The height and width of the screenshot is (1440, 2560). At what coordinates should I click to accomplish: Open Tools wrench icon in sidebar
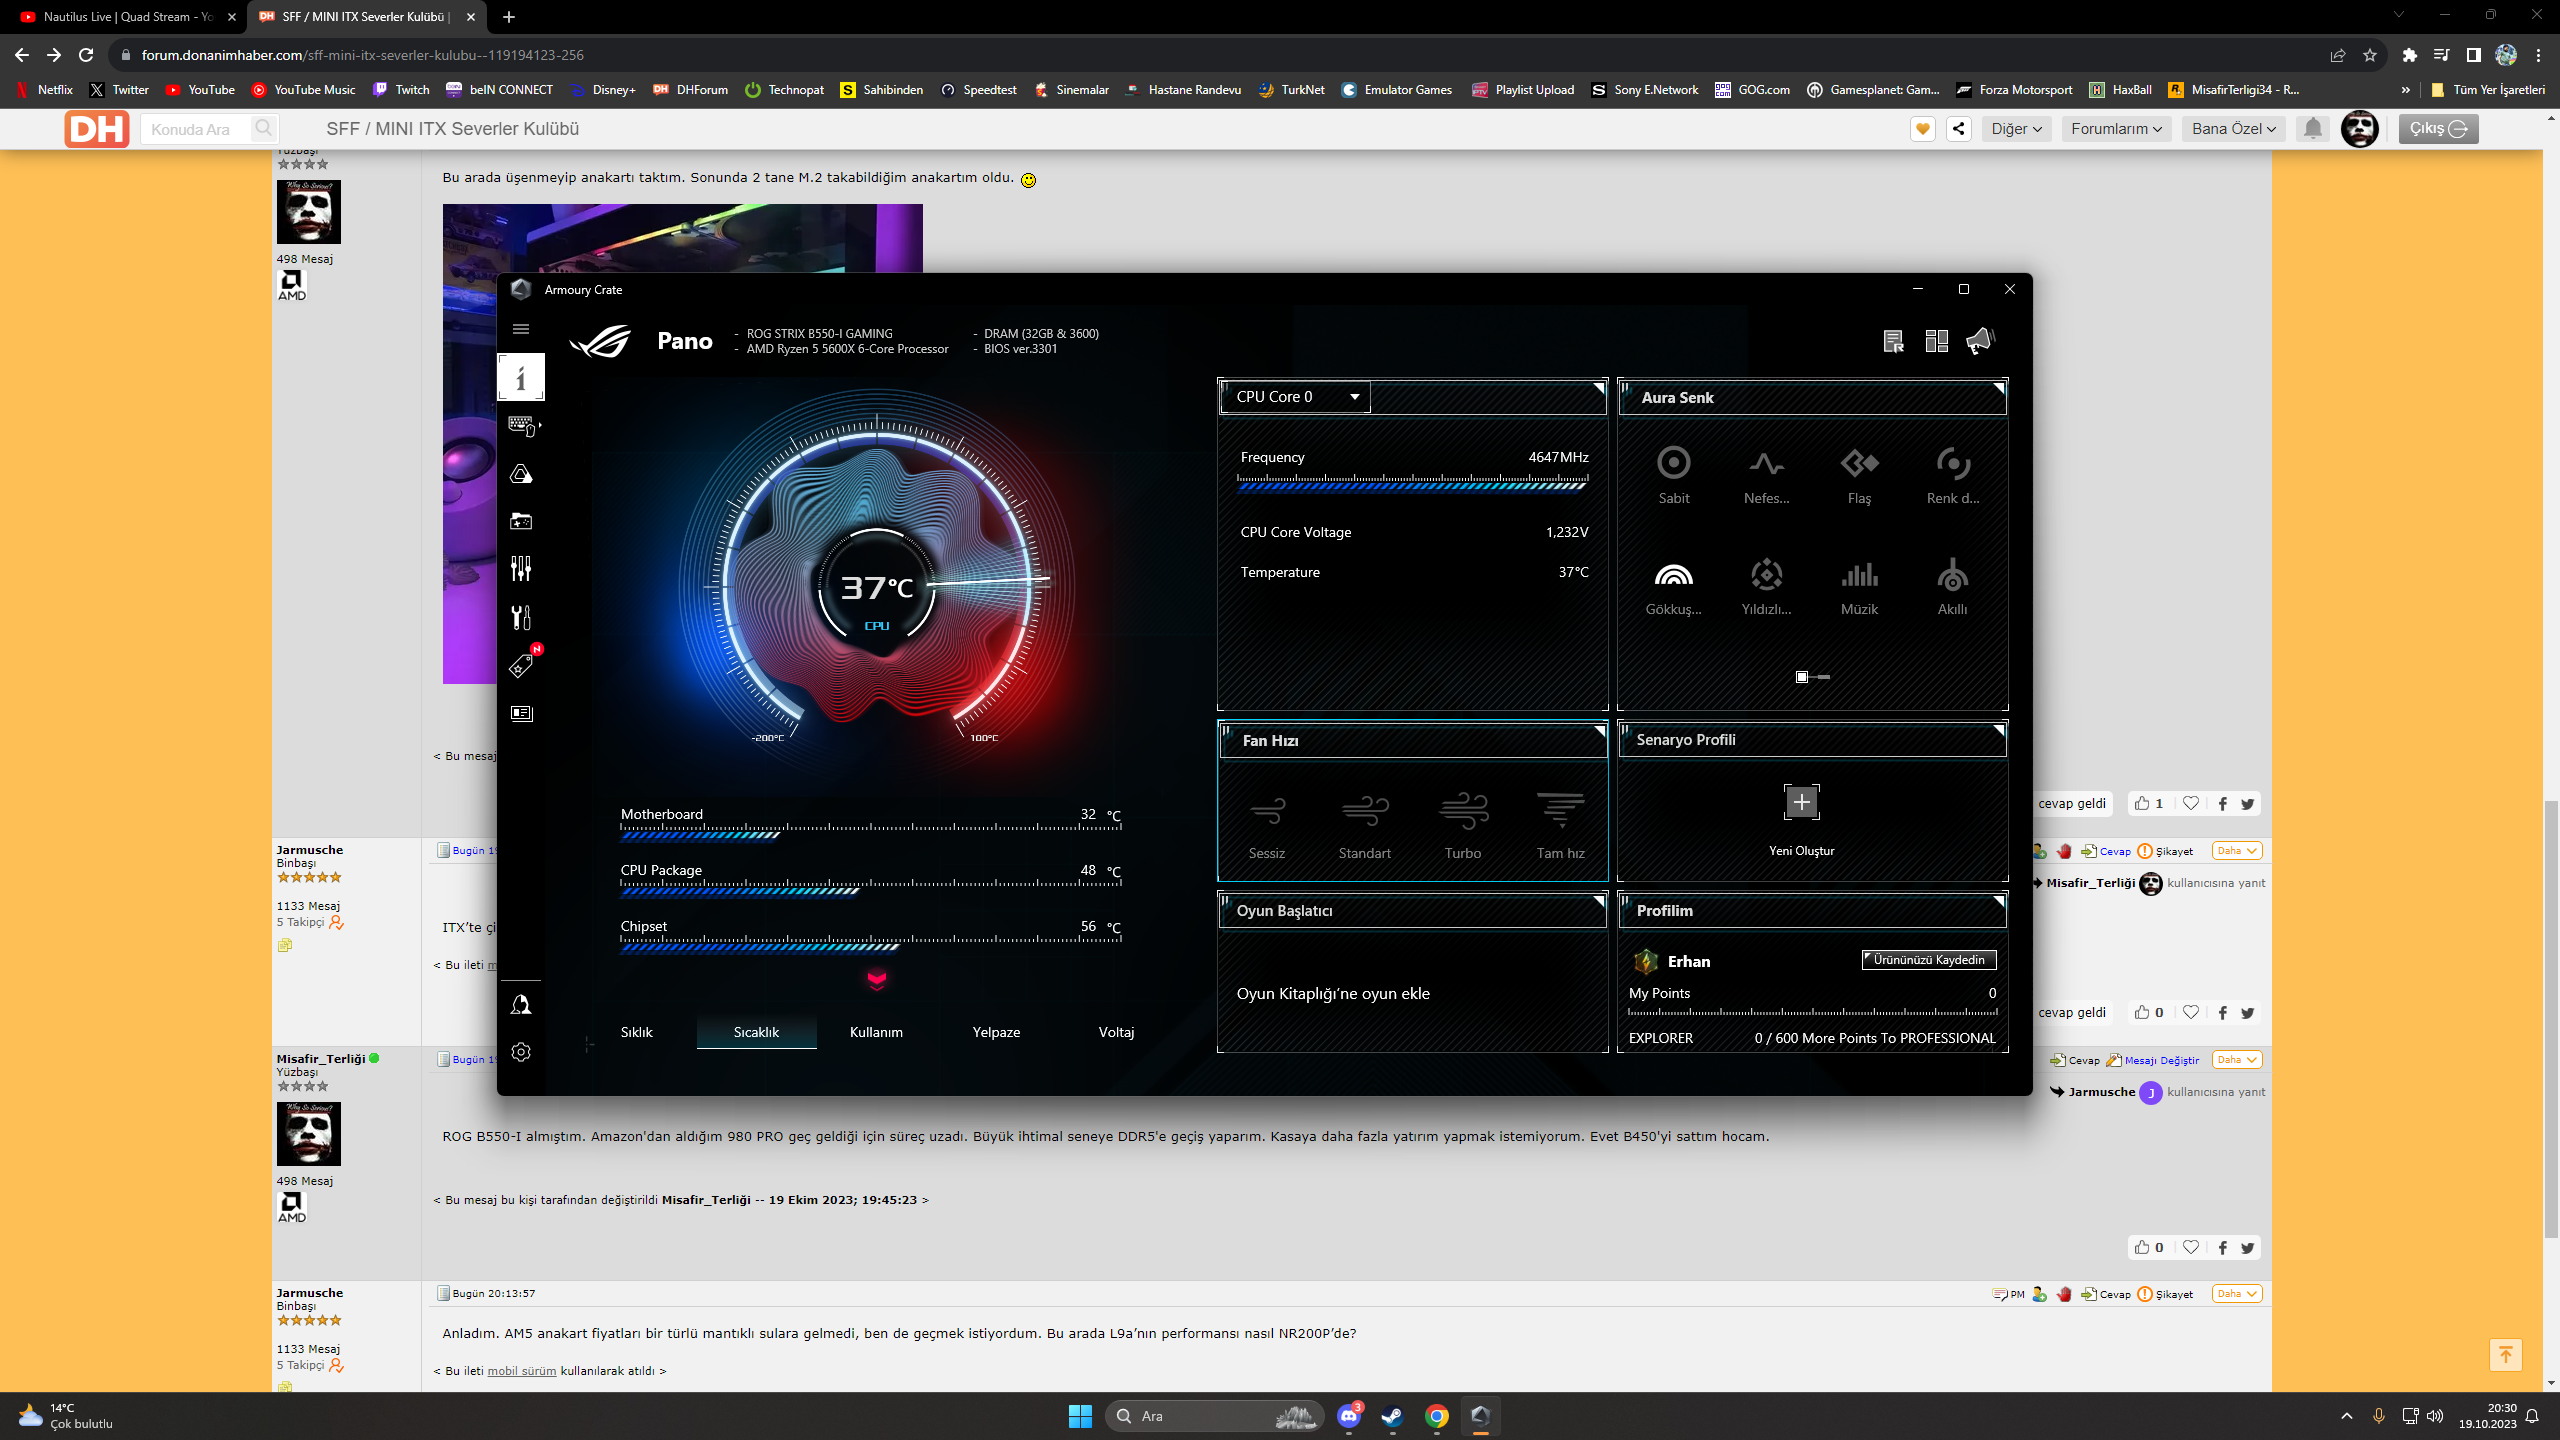tap(521, 617)
